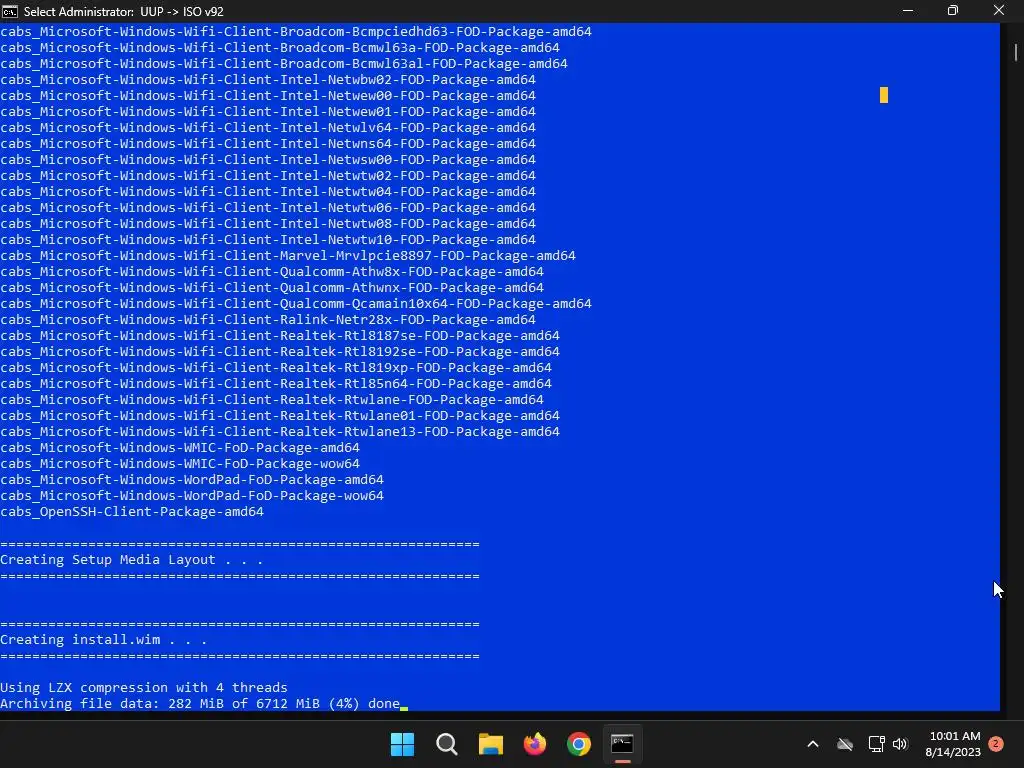Click line with Realtek-Rtl8187se package
1024x768 pixels.
click(280, 336)
